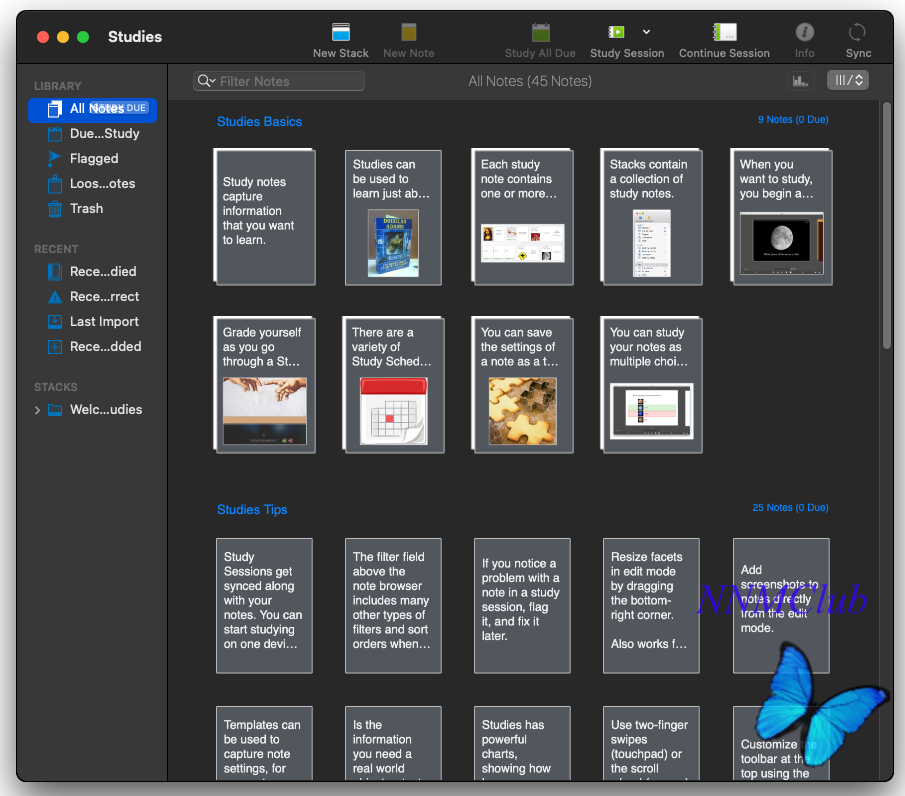Click the Study All Due icon

[540, 33]
